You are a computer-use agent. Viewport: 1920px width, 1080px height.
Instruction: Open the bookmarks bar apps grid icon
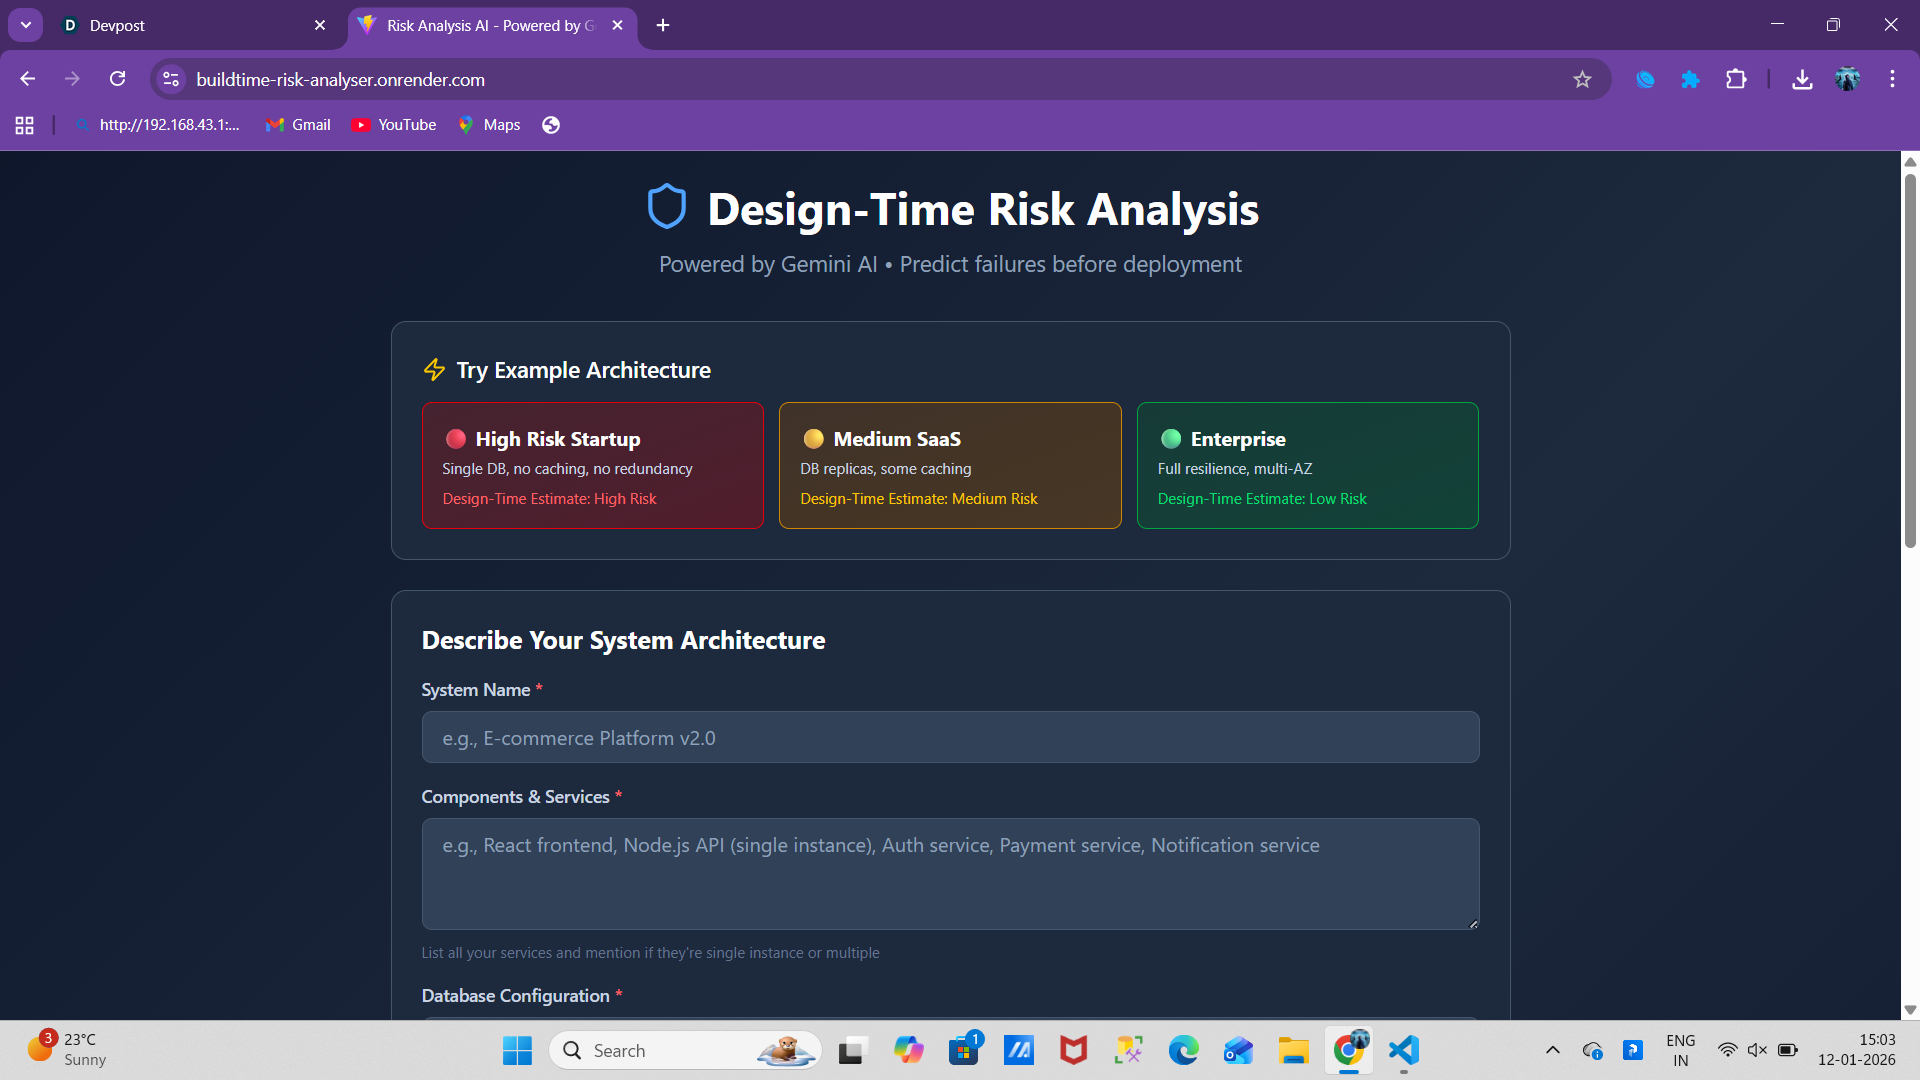(x=25, y=125)
